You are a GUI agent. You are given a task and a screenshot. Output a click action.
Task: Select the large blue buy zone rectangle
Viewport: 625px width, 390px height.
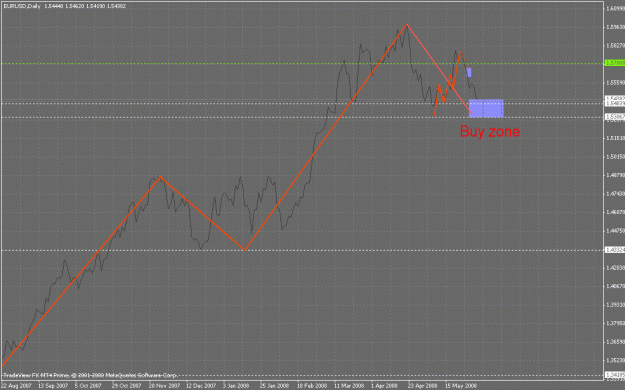[x=486, y=108]
